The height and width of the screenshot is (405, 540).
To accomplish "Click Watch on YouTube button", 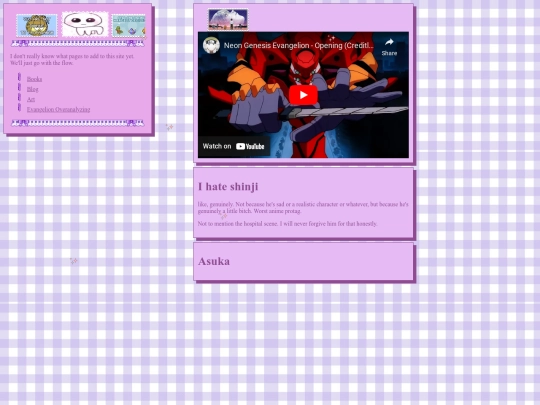I will coord(234,146).
